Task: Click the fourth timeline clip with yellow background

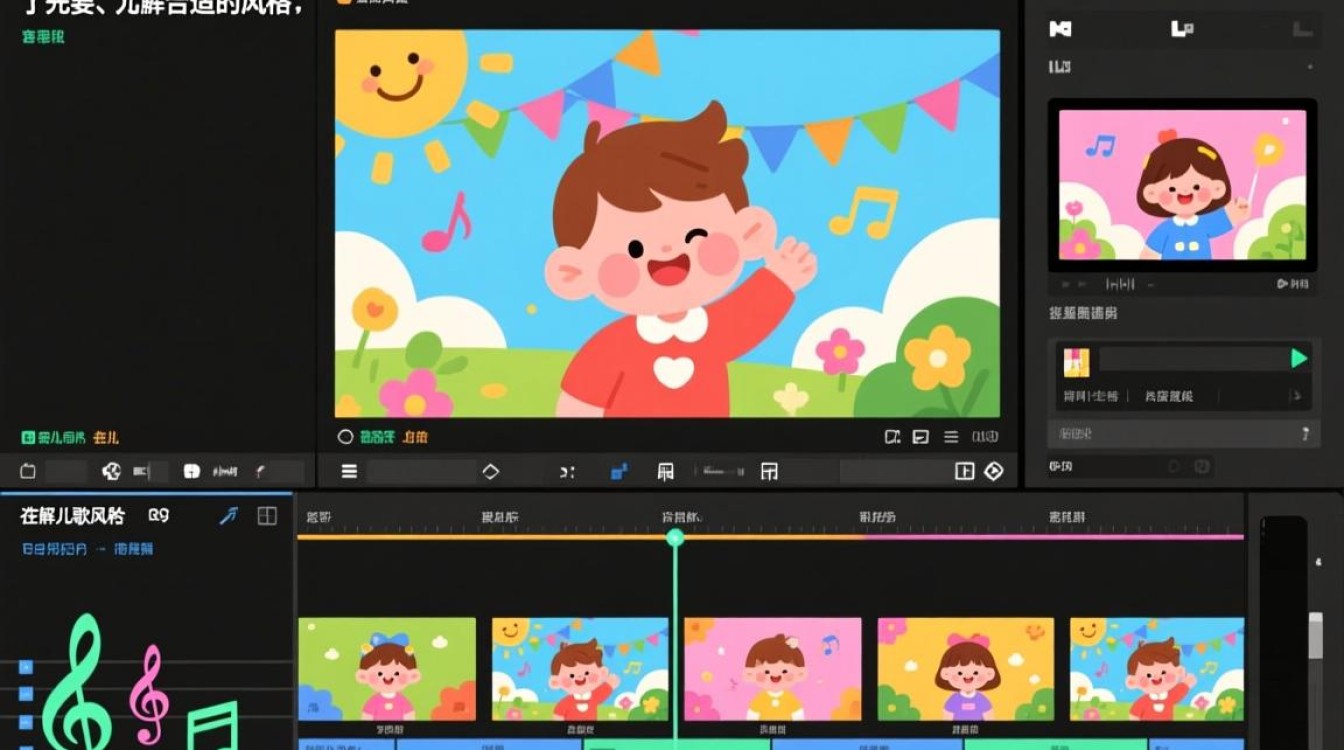Action: pos(966,669)
